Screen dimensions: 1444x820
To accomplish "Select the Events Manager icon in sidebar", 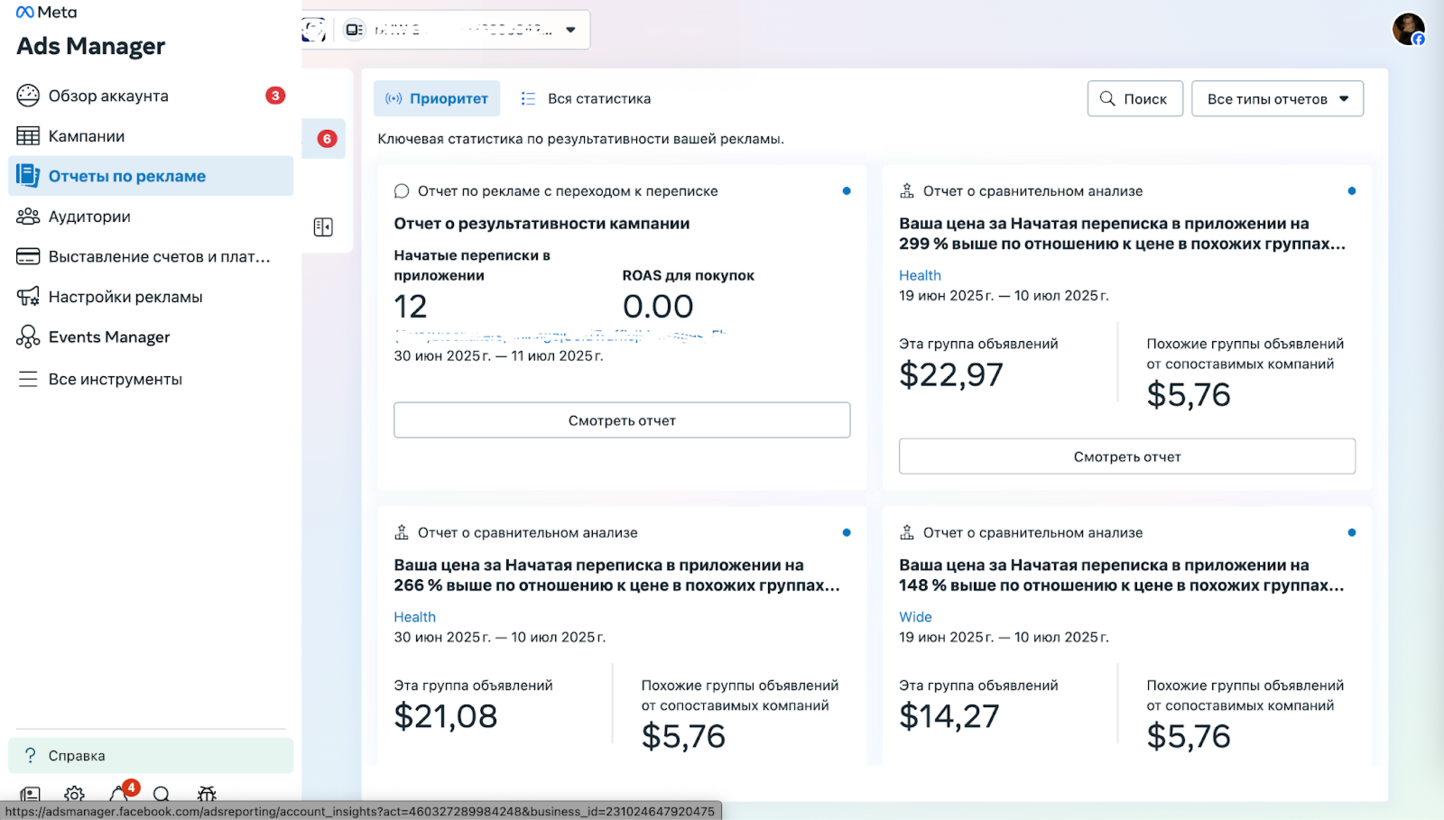I will pos(28,337).
